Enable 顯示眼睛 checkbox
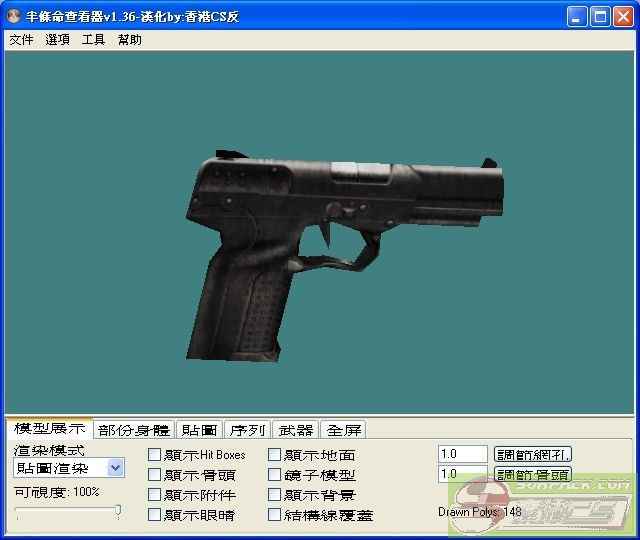 [x=154, y=515]
